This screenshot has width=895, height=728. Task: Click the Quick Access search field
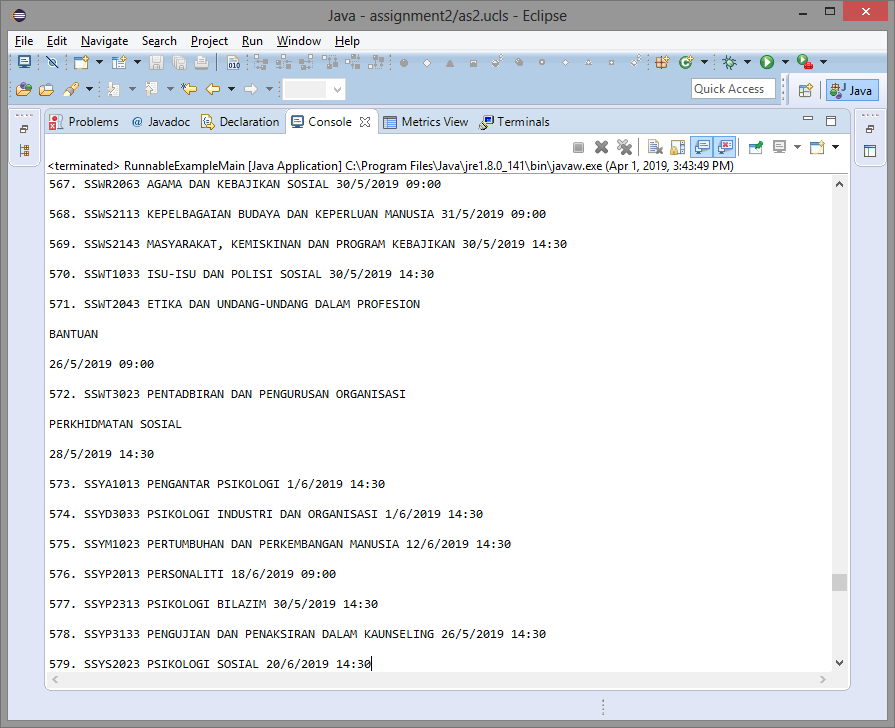coord(733,89)
